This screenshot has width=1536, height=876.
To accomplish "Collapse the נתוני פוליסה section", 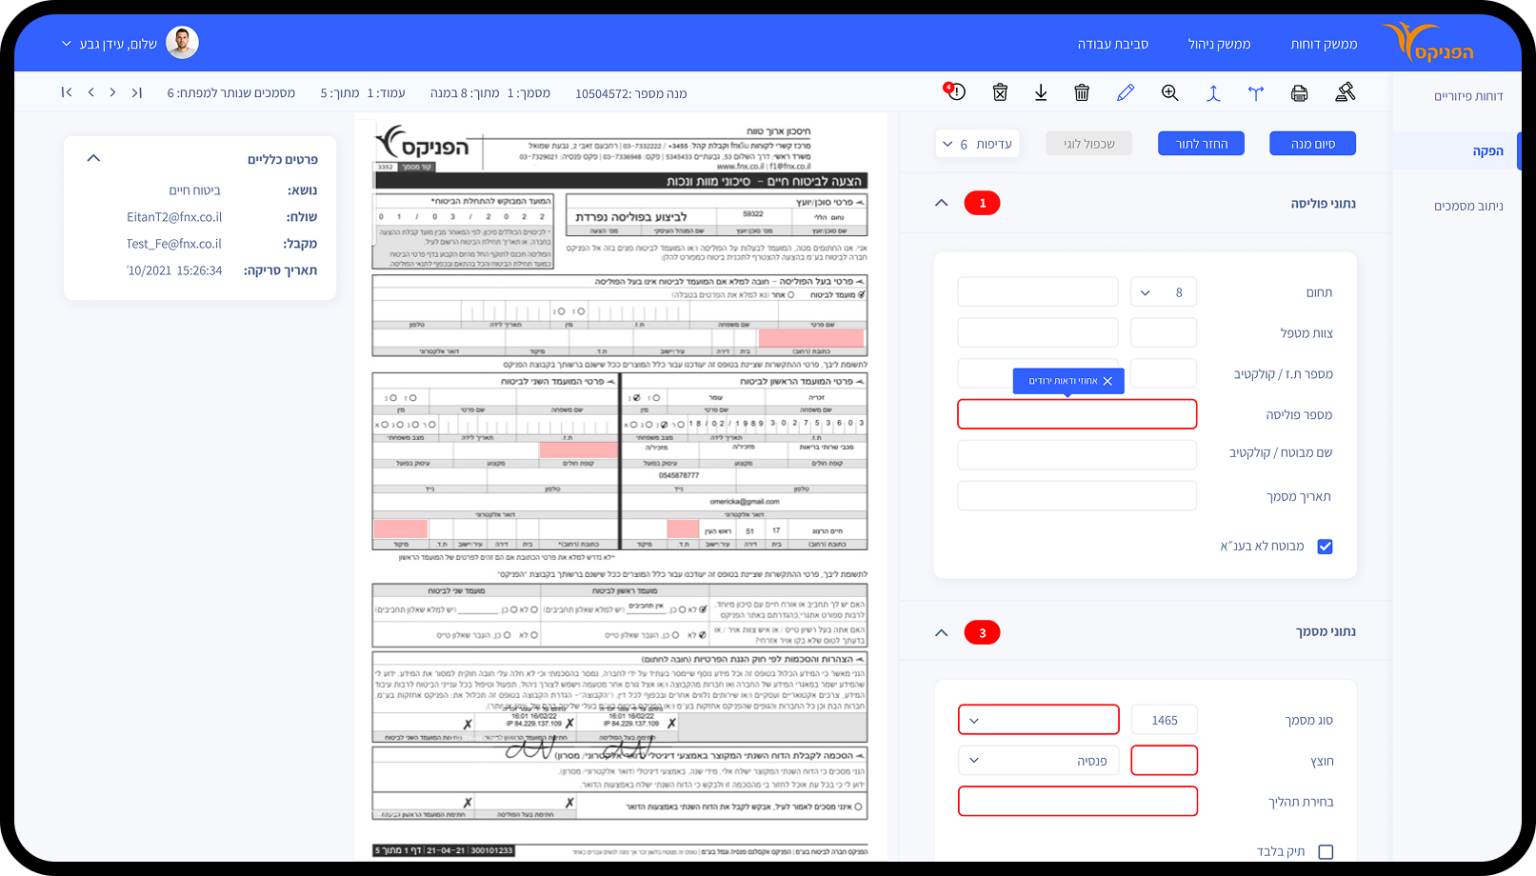I will 941,203.
